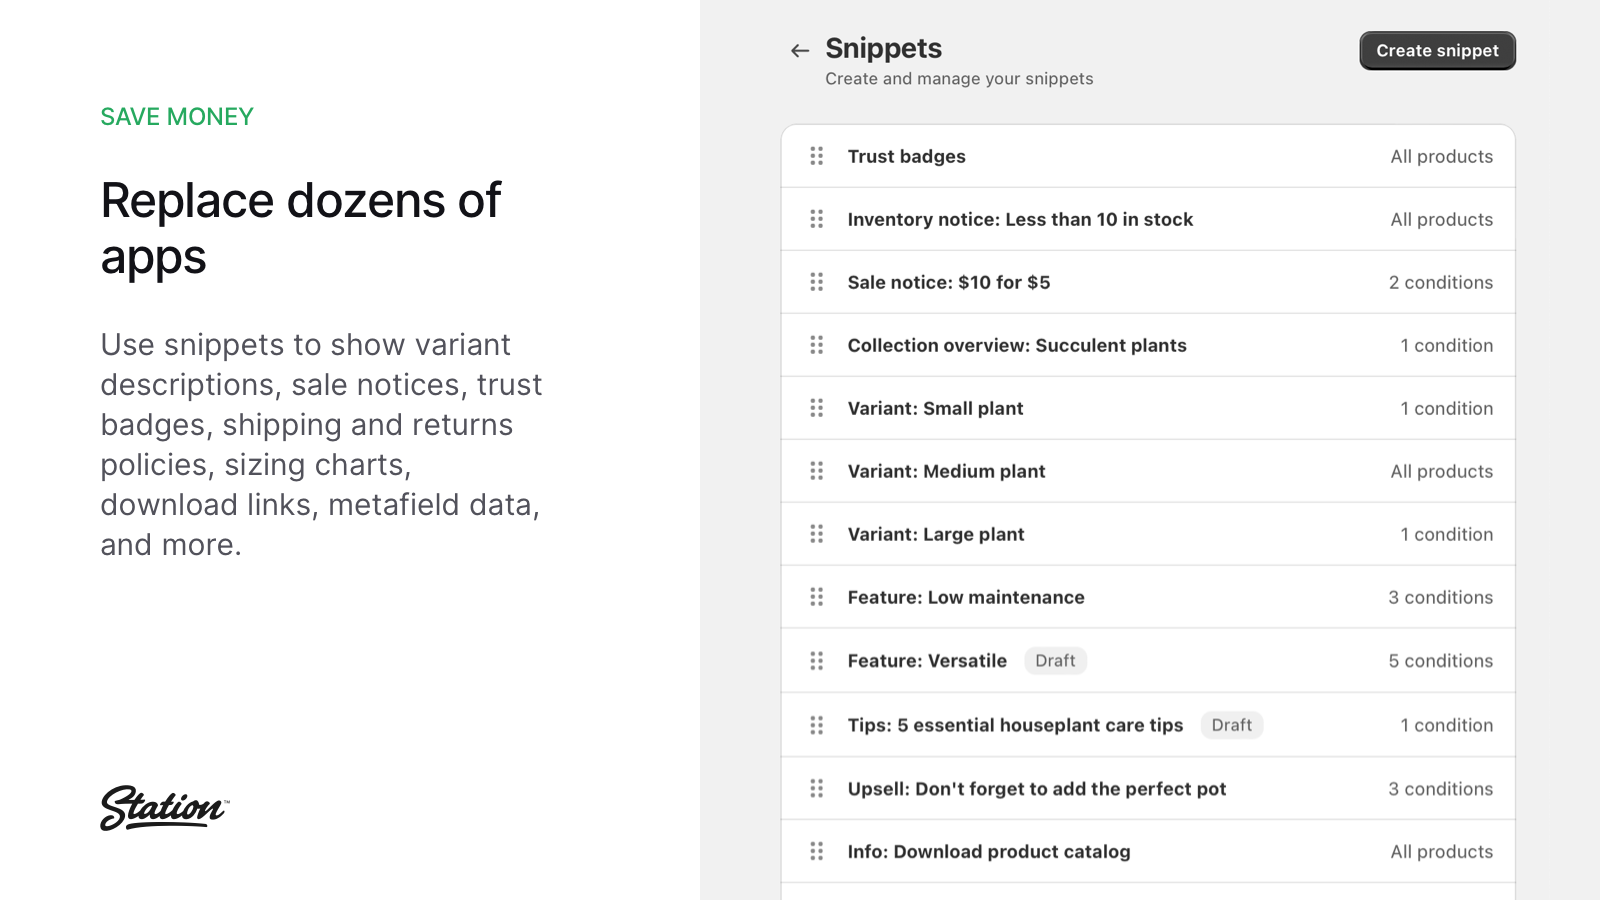Toggle Collection overview: Succulent plants row selection
1600x900 pixels.
pyautogui.click(x=1016, y=345)
